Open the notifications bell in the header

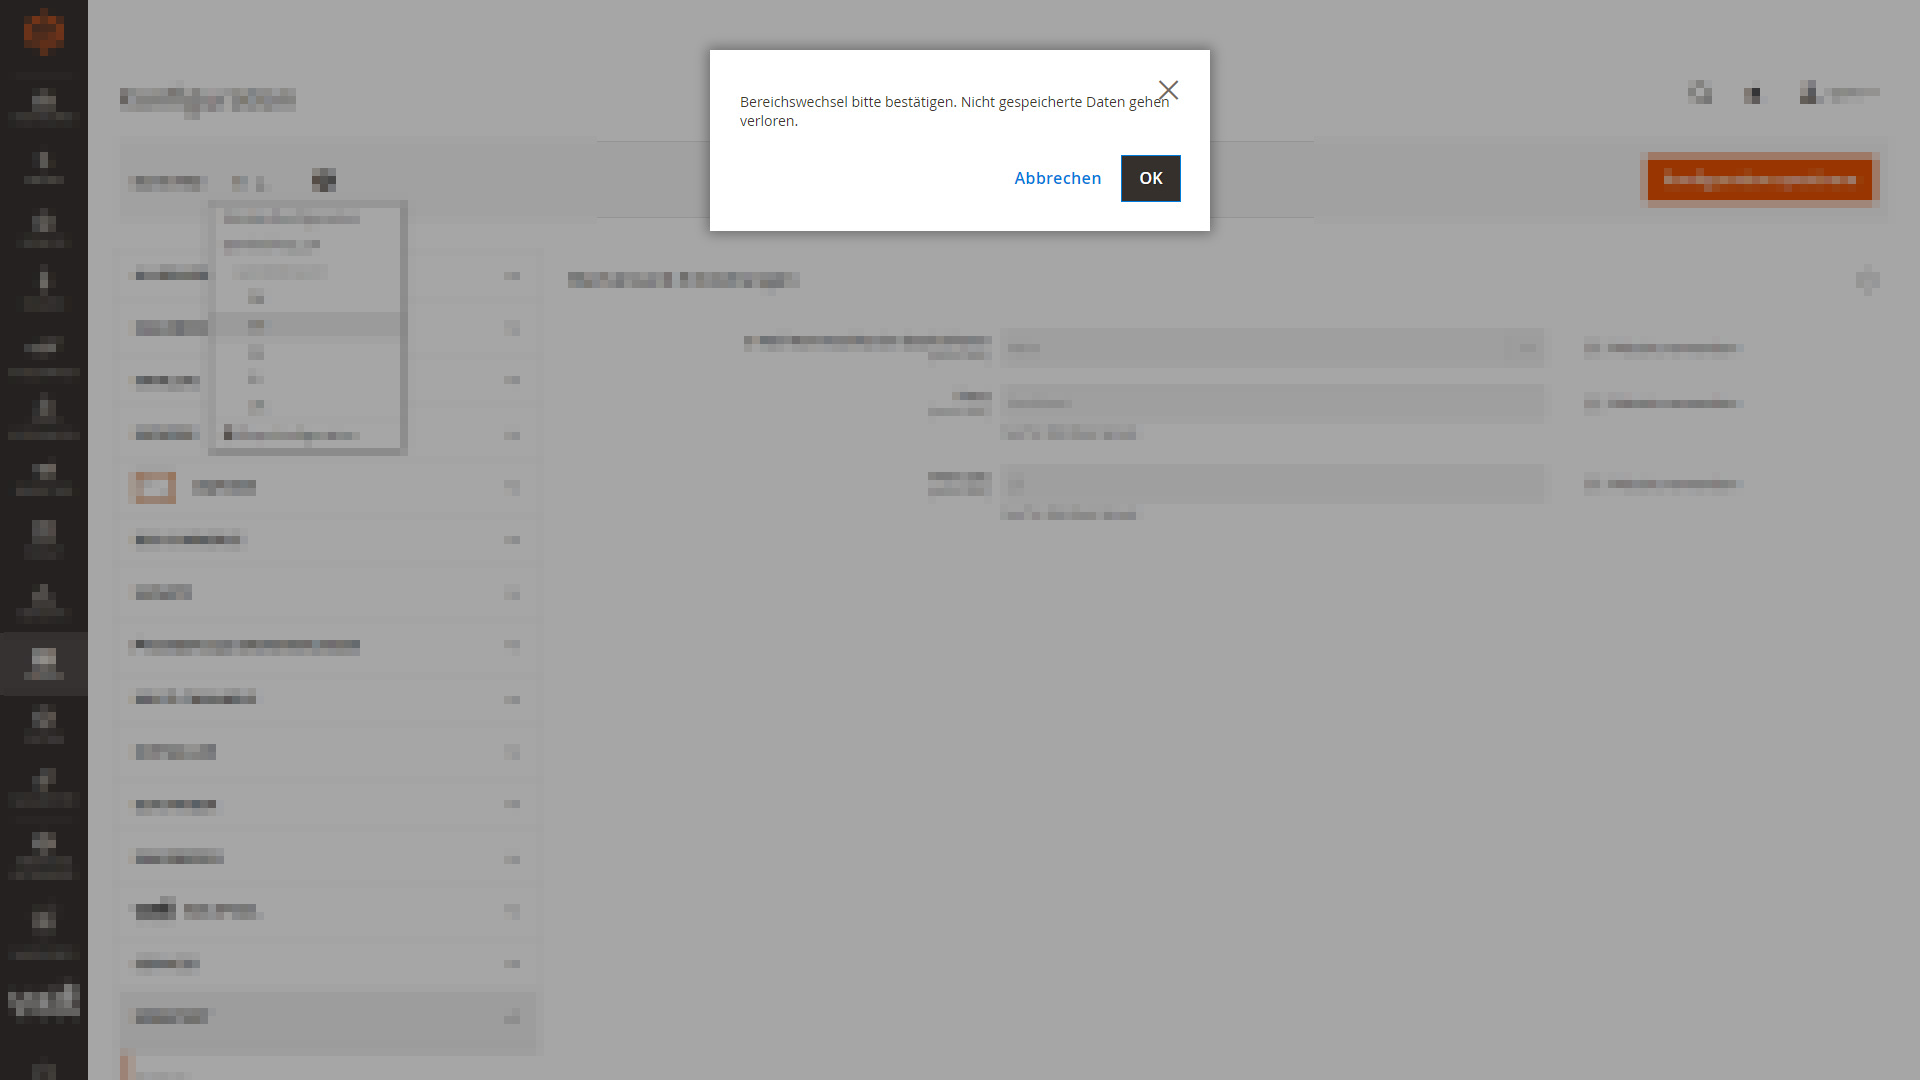click(x=1753, y=95)
